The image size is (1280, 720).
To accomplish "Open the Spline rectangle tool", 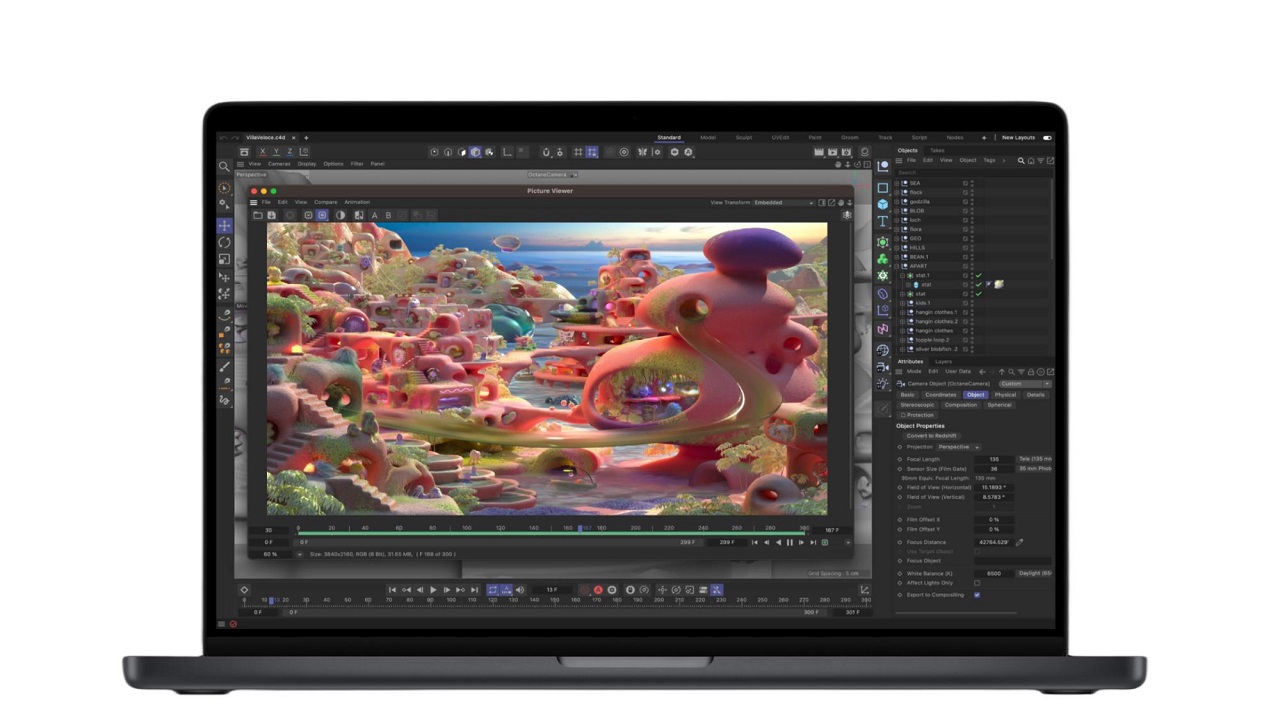I will [x=882, y=187].
